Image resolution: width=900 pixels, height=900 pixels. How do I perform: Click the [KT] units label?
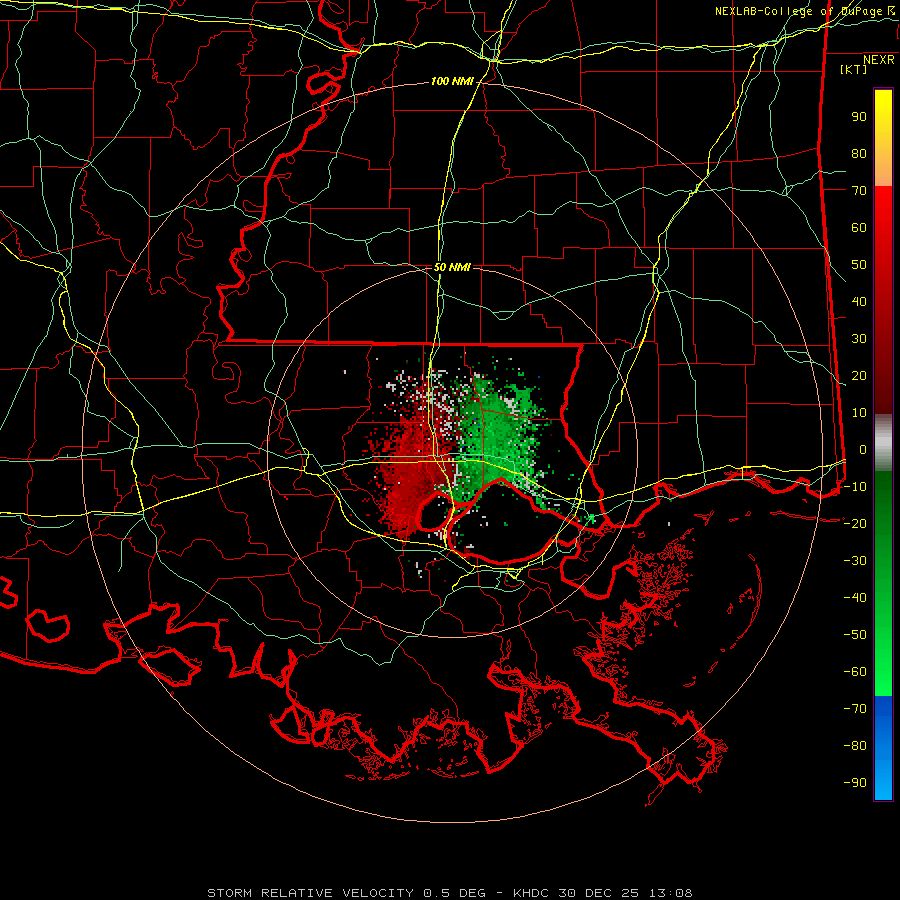point(854,69)
